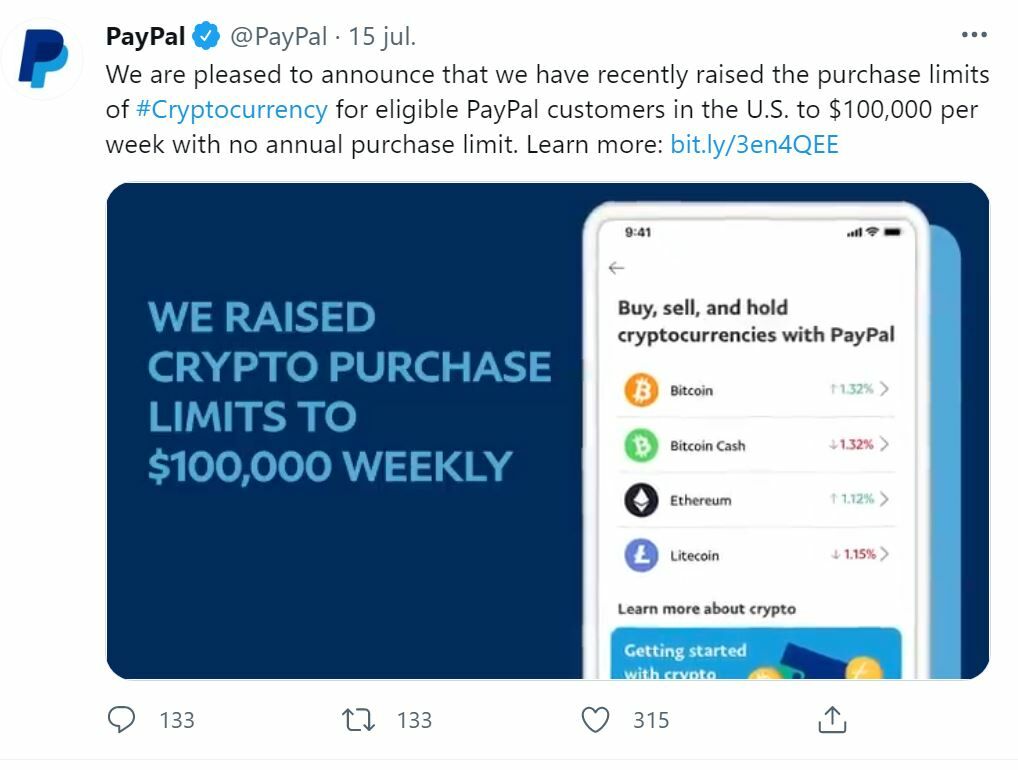Open the @PayPal handle

pos(279,37)
